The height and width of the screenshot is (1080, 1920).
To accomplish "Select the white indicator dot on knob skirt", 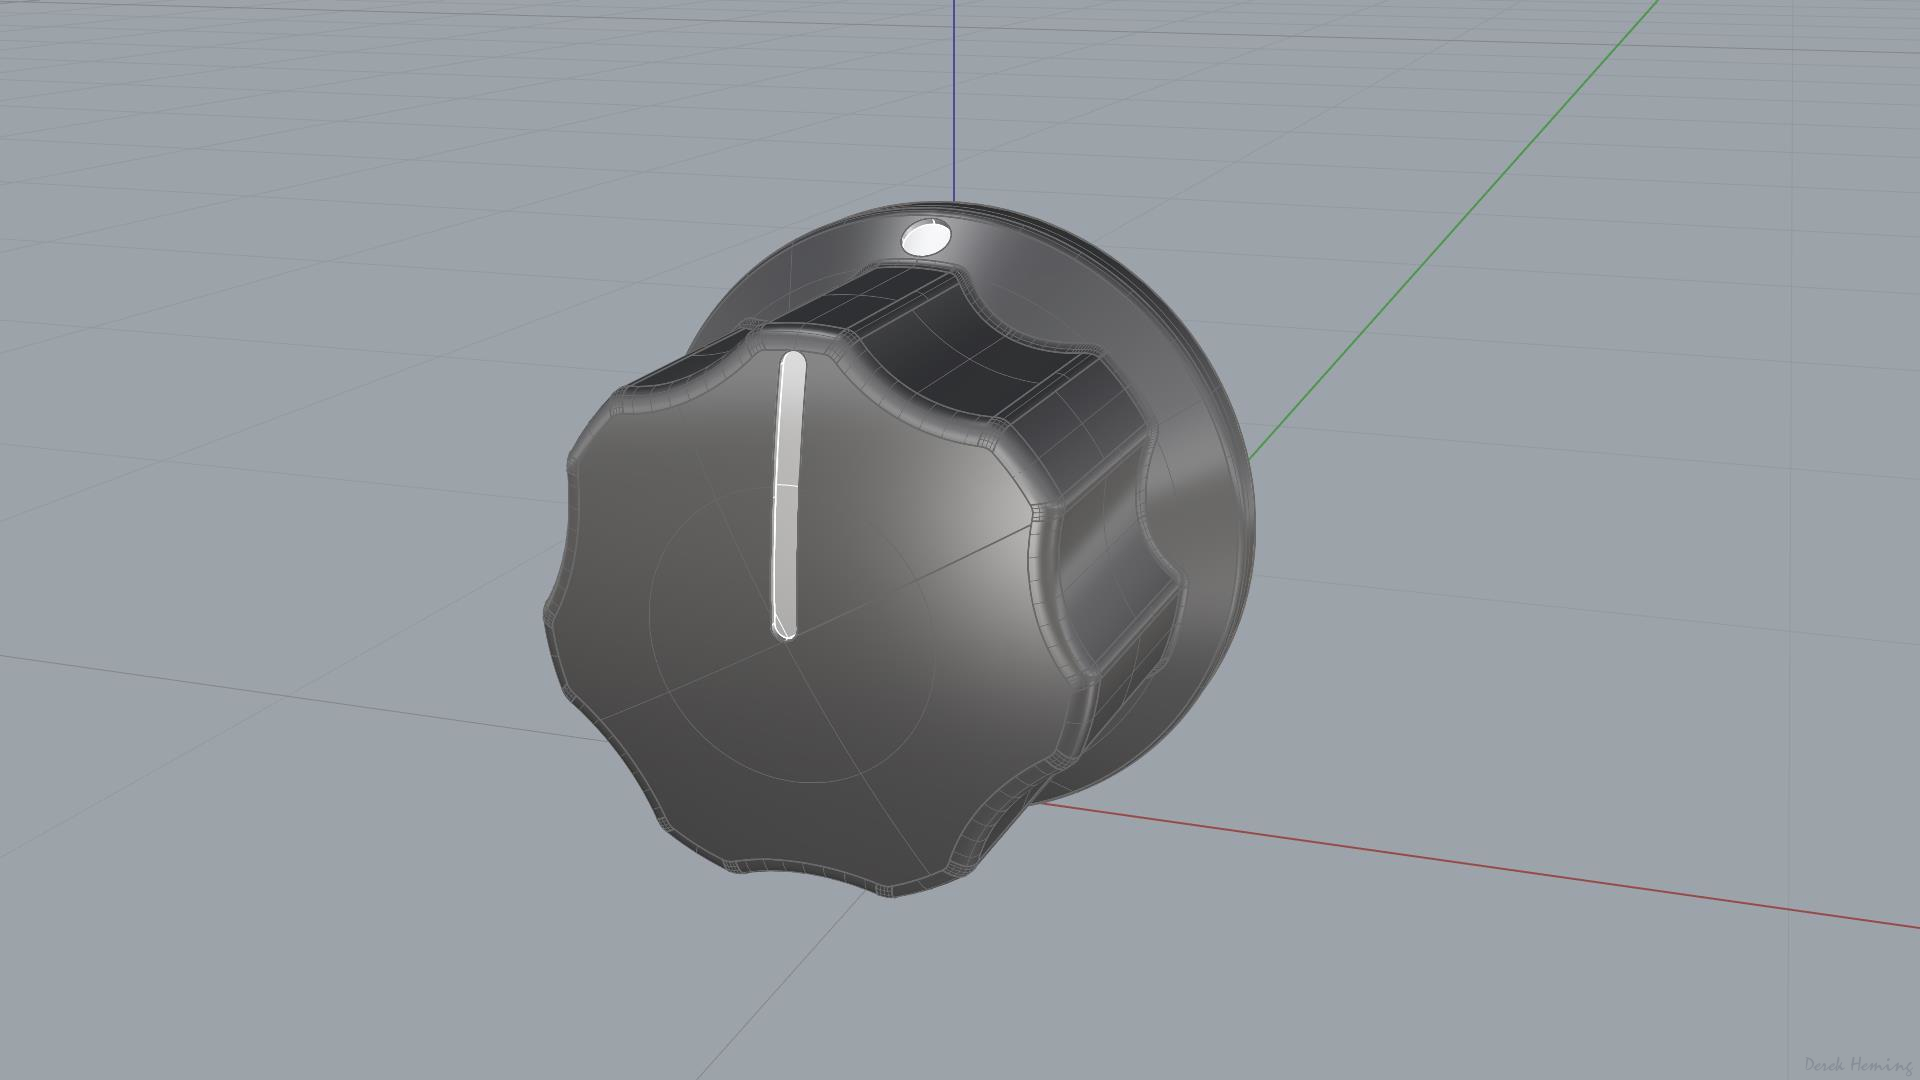I will [x=925, y=239].
